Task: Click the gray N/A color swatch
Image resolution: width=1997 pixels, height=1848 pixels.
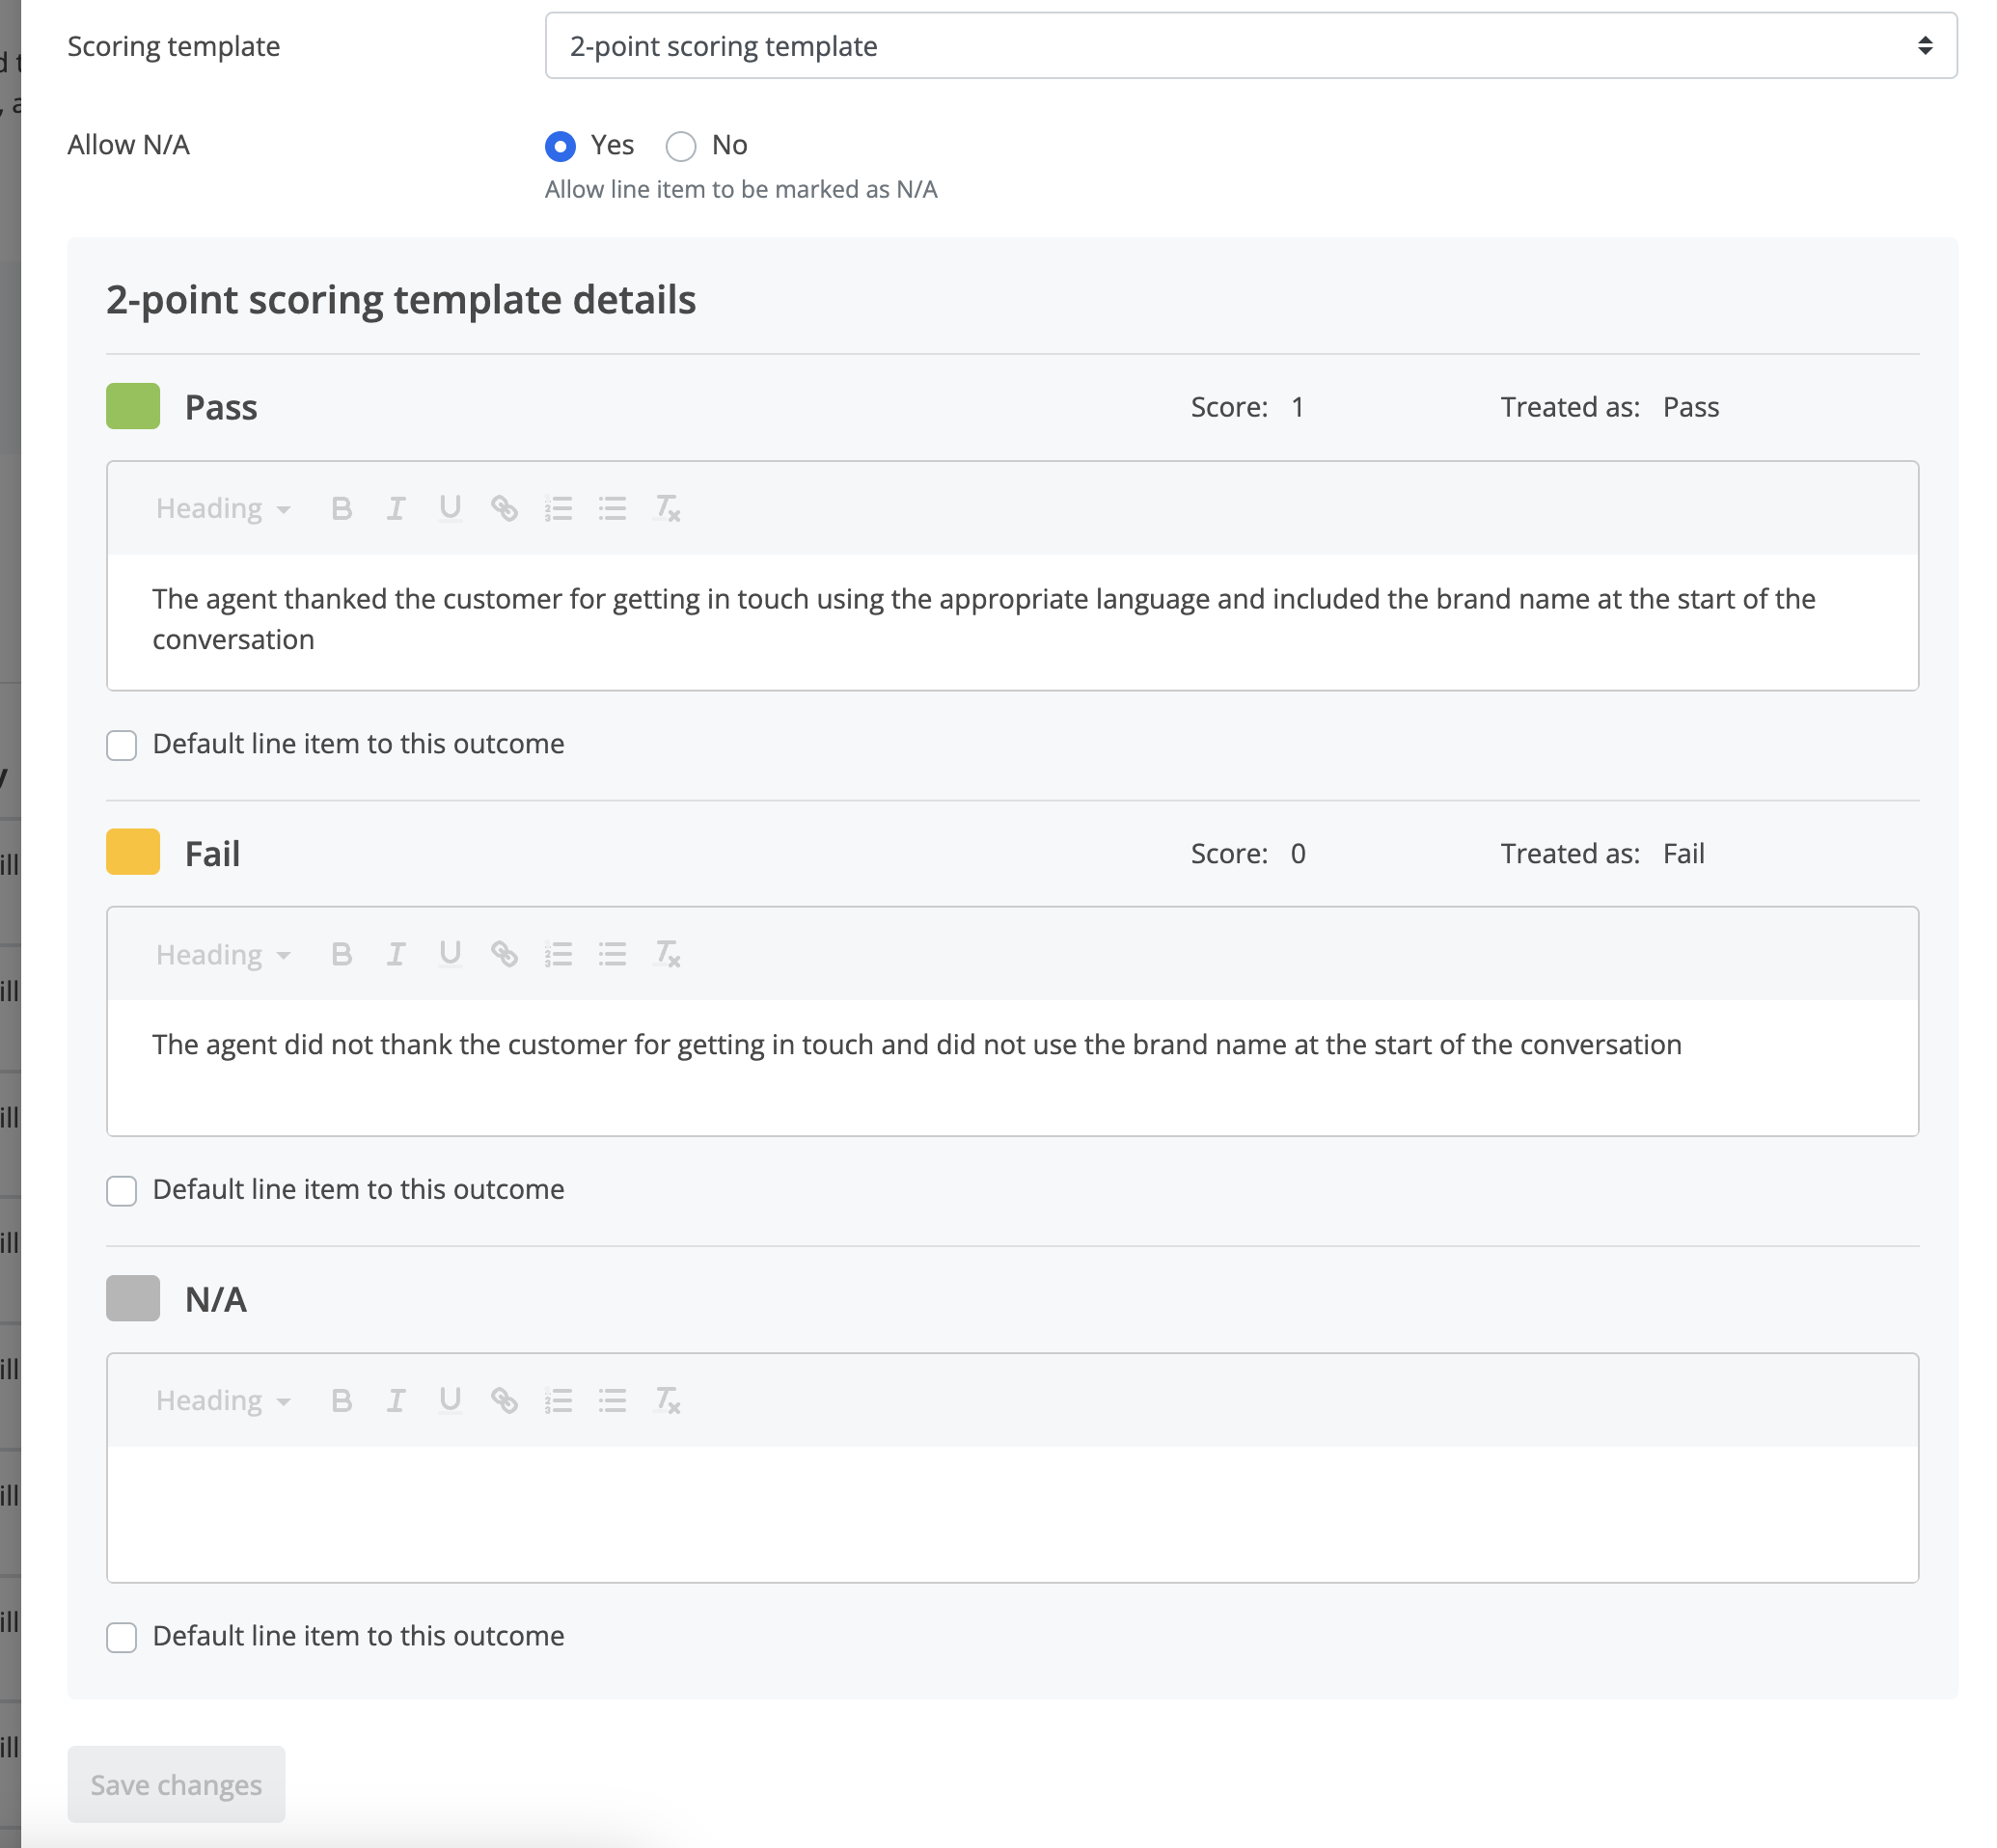Action: tap(133, 1298)
